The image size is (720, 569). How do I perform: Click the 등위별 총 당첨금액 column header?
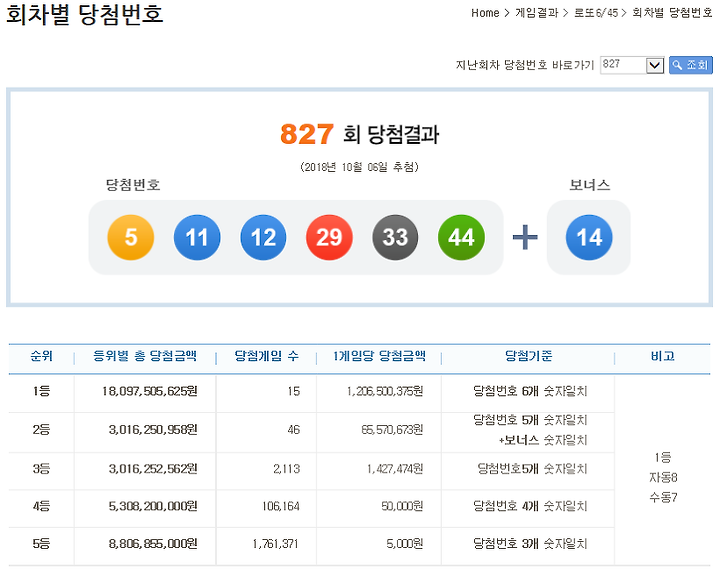point(145,356)
